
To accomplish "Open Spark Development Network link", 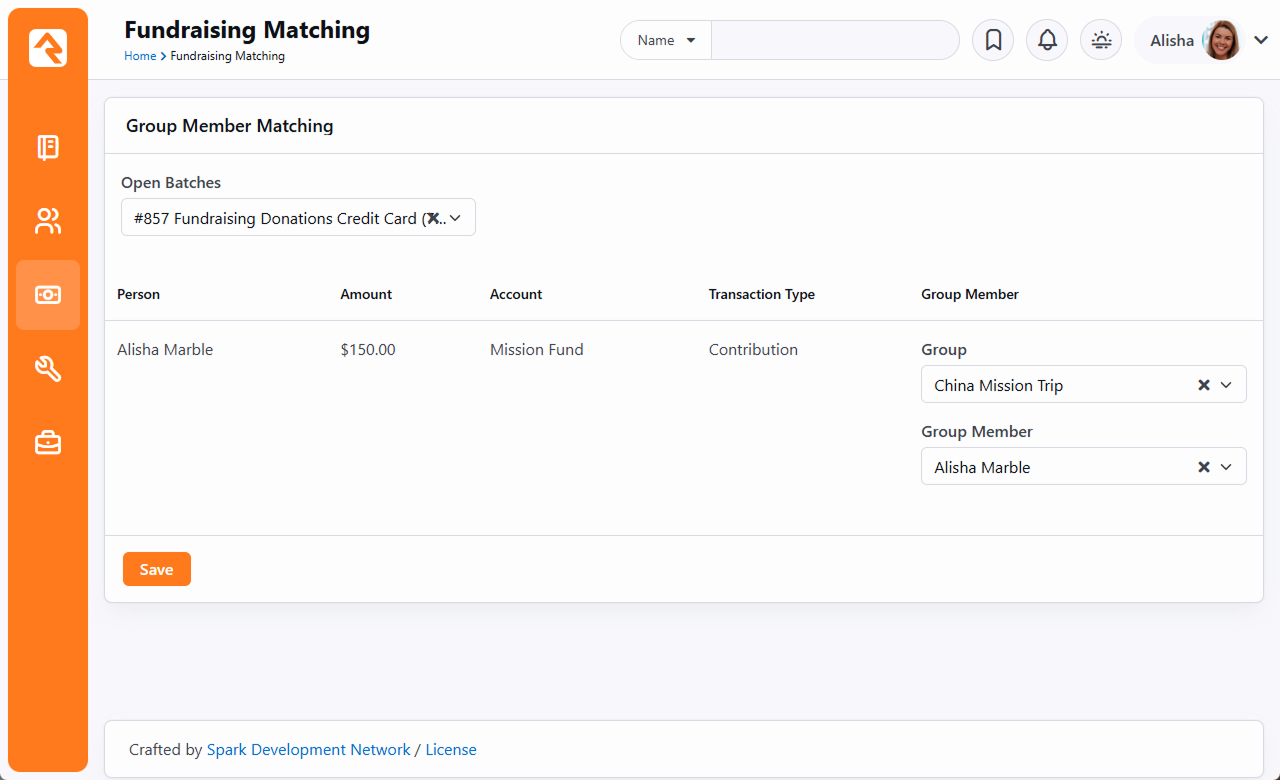I will coord(308,749).
